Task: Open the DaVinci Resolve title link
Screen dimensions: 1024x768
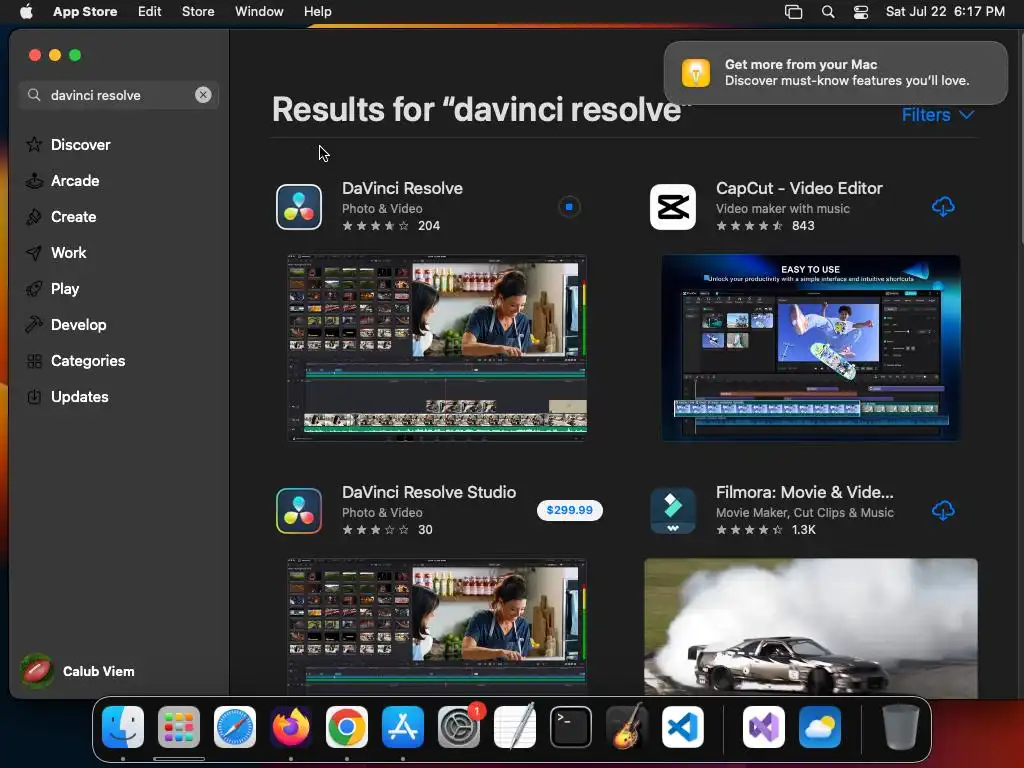Action: 402,188
